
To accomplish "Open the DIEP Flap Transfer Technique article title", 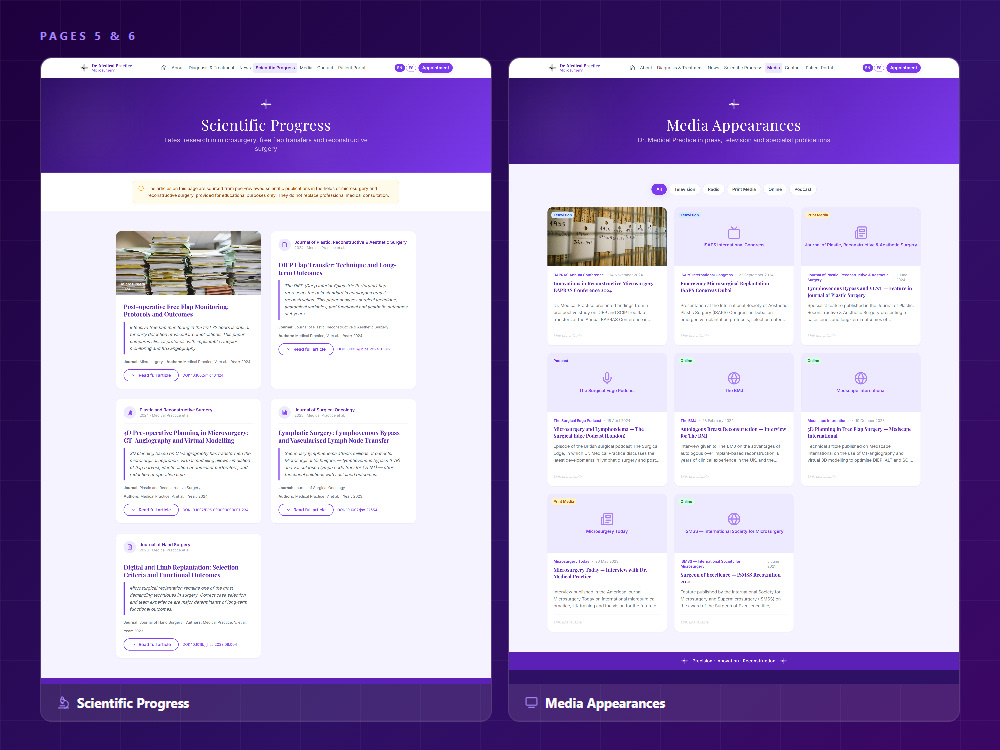I will click(337, 268).
